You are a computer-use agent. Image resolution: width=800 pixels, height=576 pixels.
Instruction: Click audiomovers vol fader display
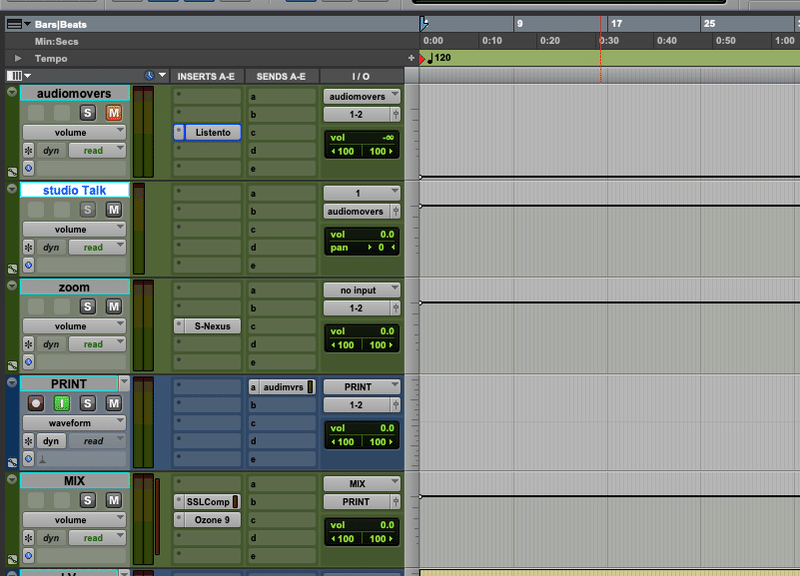click(362, 138)
